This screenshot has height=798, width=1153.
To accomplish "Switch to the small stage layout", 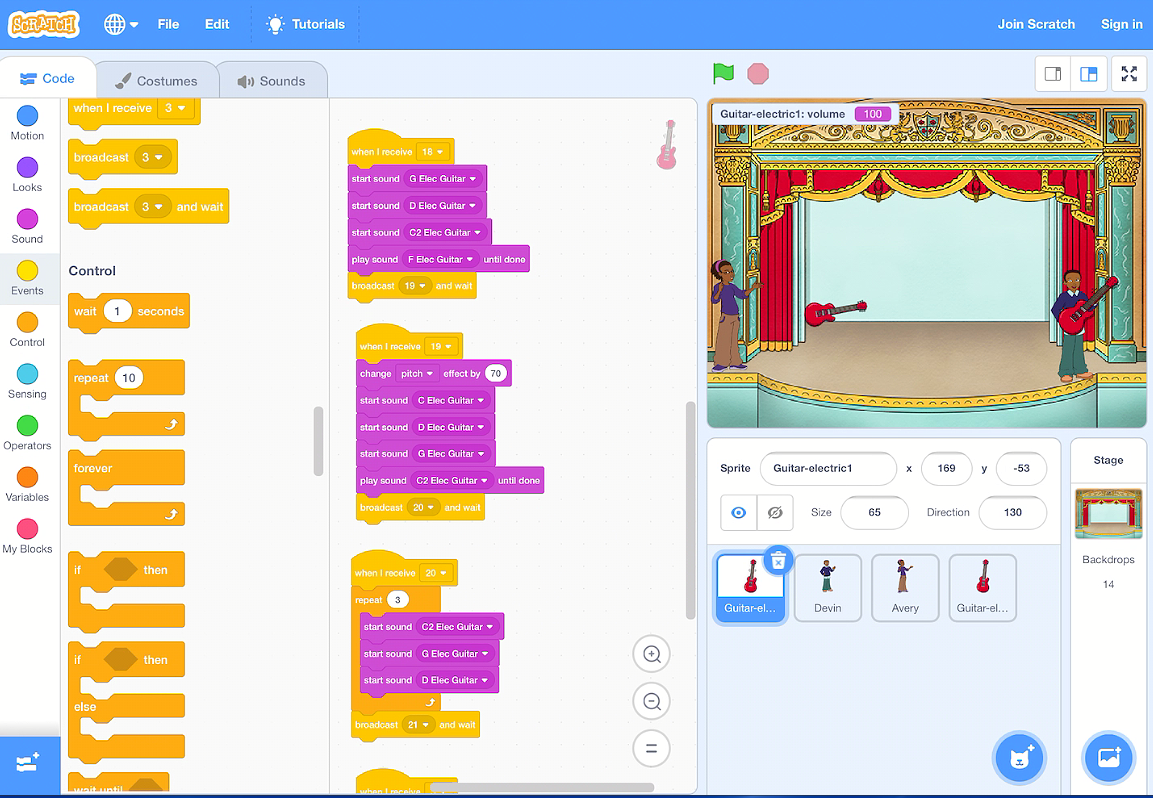I will click(1052, 74).
